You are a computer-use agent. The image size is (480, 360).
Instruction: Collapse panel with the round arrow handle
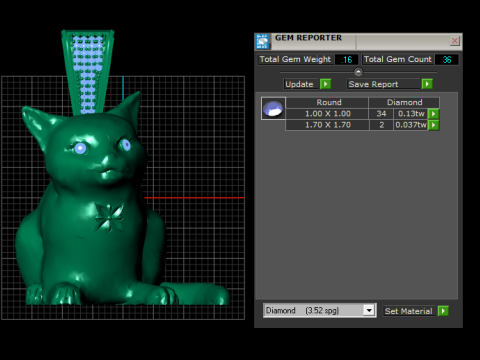(358, 72)
